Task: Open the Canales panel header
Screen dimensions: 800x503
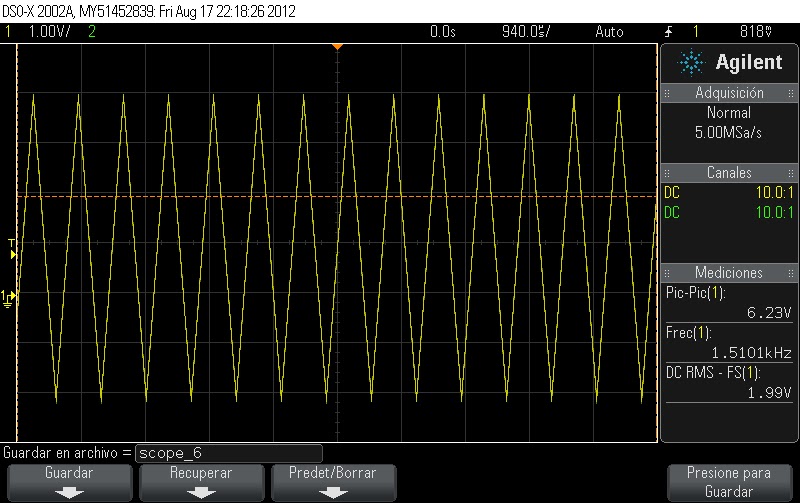Action: click(729, 173)
